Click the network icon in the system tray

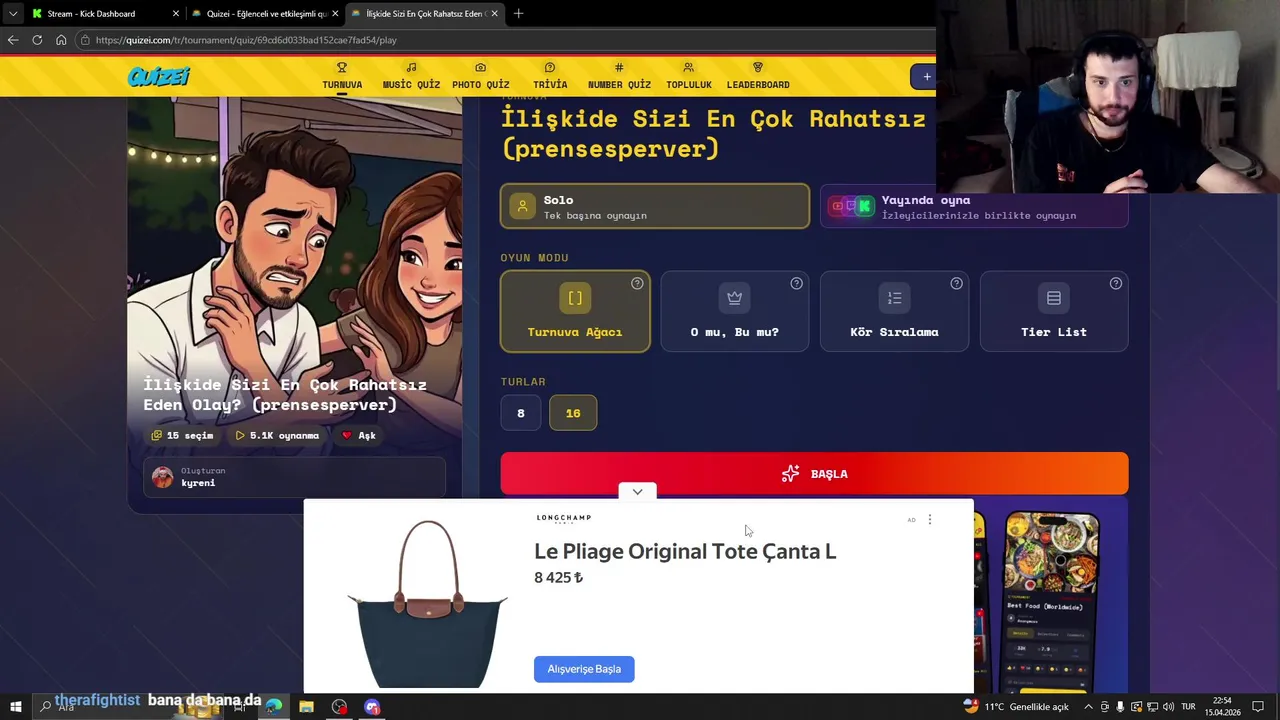pyautogui.click(x=1152, y=707)
